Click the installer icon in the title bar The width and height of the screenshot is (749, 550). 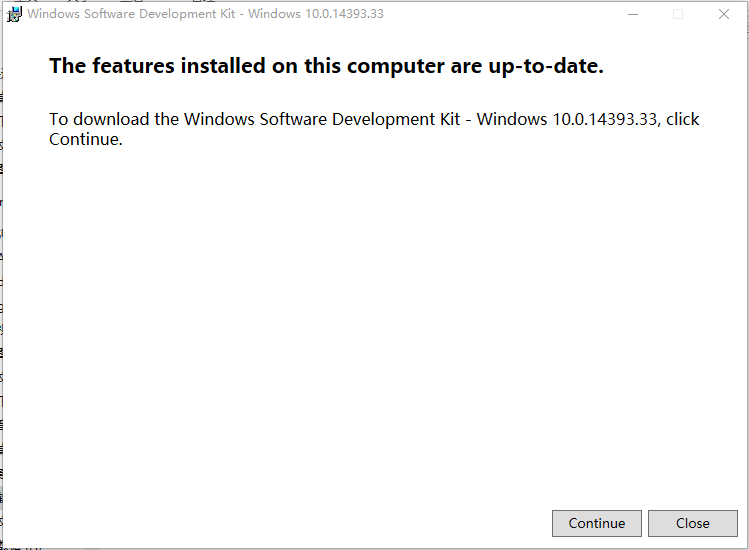pyautogui.click(x=15, y=14)
